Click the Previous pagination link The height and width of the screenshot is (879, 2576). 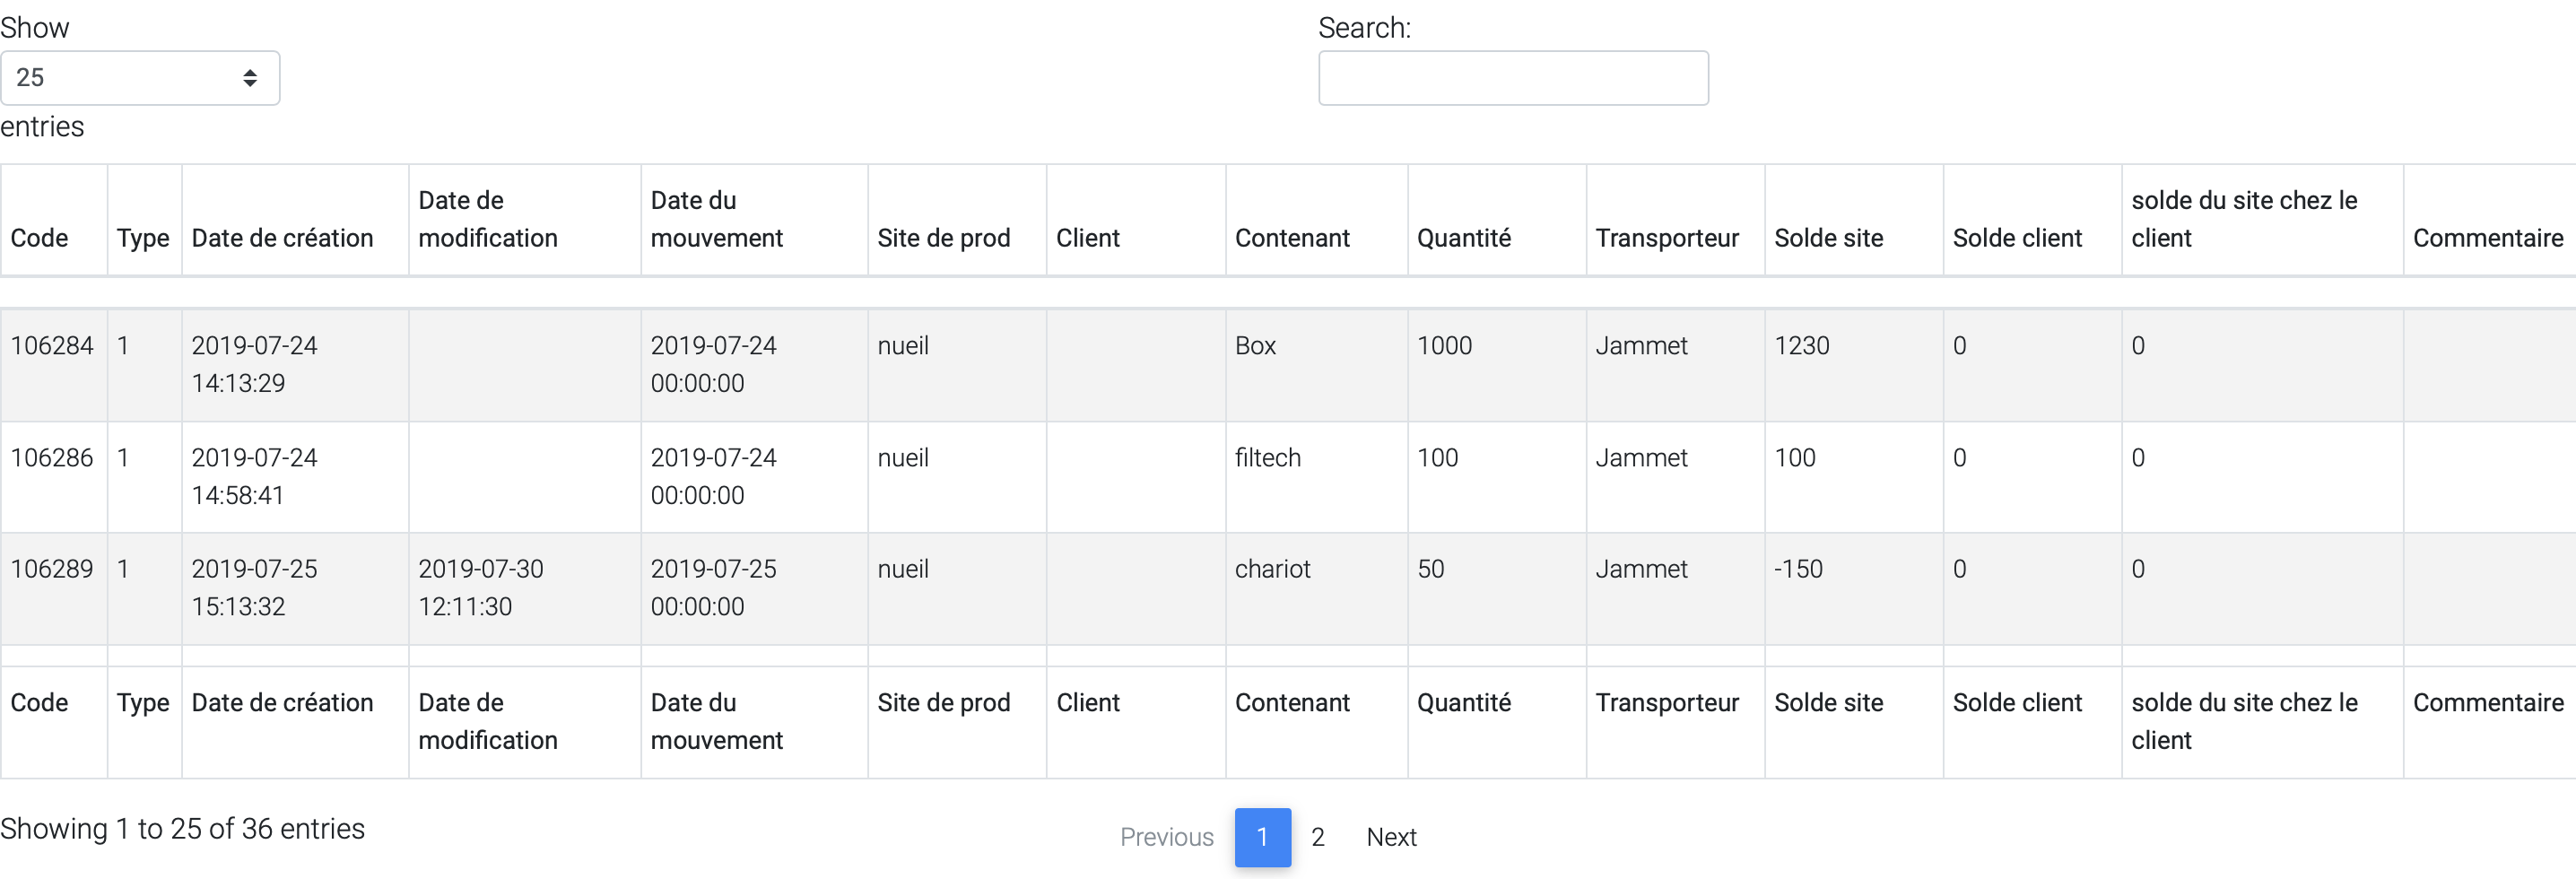click(x=1166, y=837)
